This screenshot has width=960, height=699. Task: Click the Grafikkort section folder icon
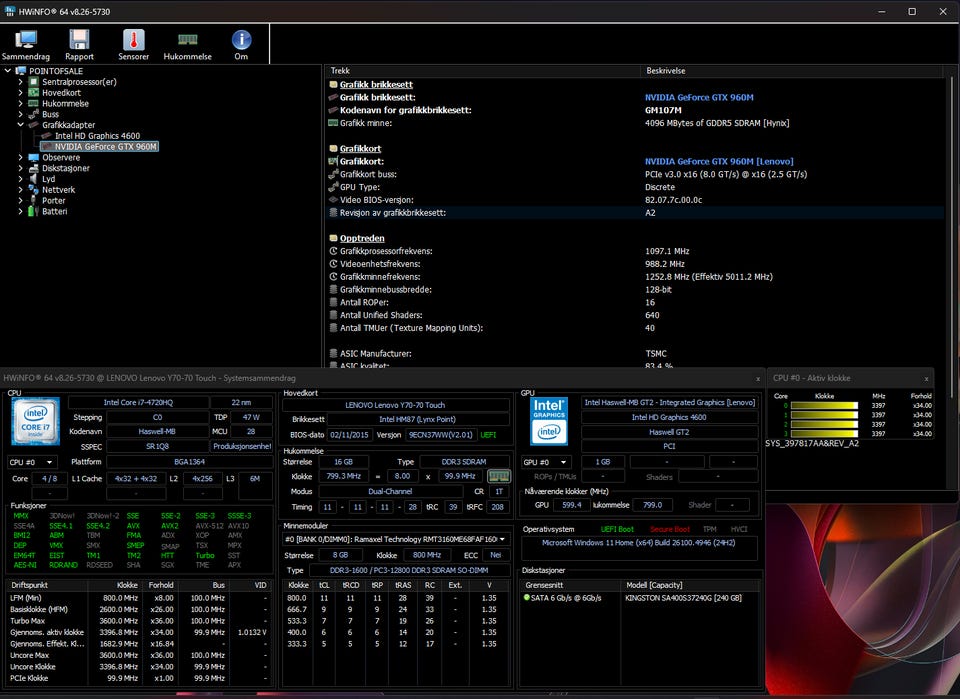(x=334, y=148)
